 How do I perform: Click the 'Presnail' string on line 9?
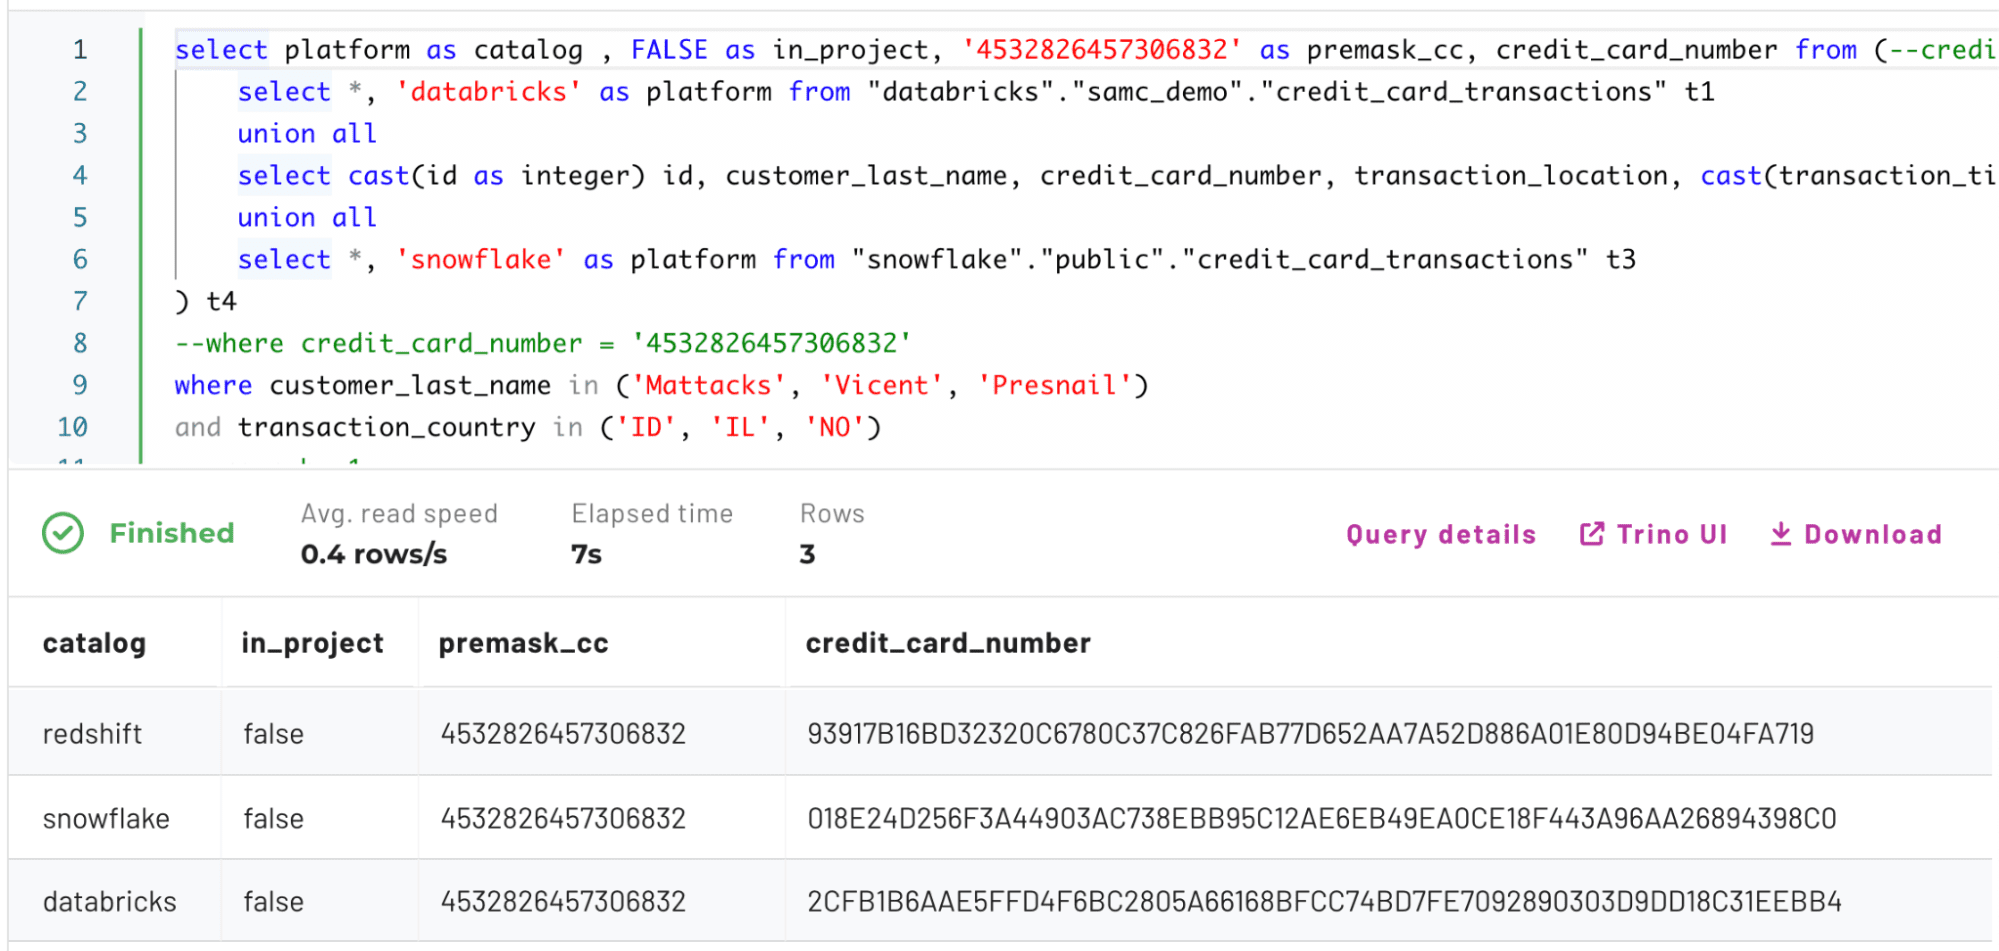[x=1055, y=385]
